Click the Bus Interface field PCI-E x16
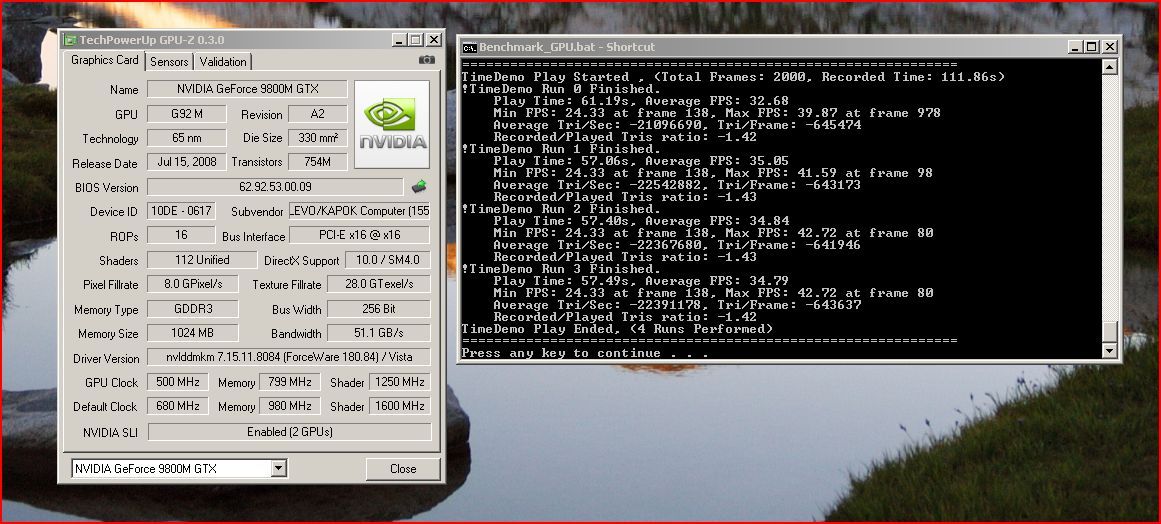 coord(359,235)
